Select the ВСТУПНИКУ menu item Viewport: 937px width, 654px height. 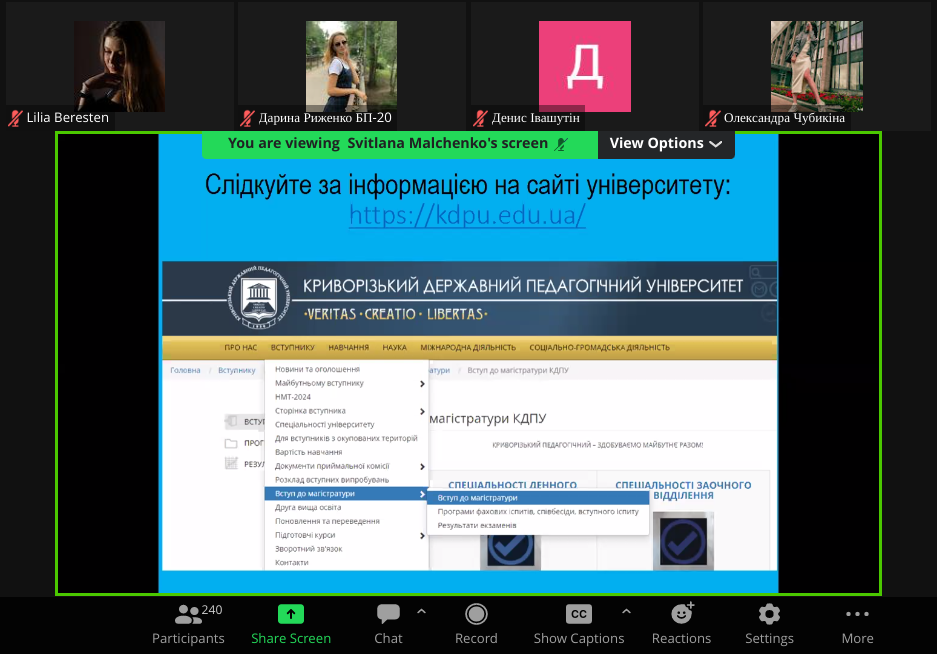click(292, 348)
